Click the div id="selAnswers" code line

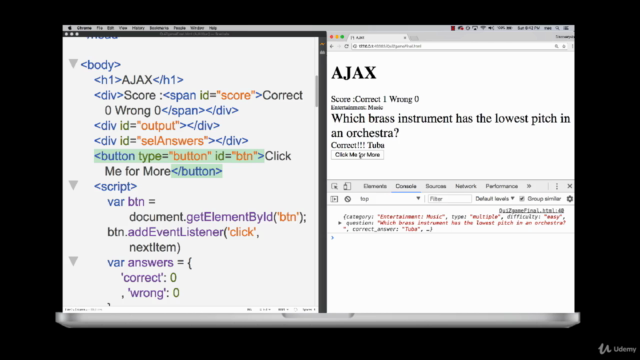point(171,141)
